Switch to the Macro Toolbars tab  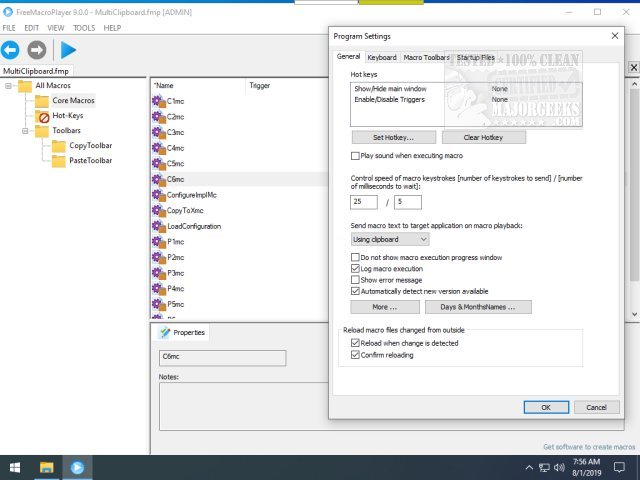pos(426,58)
